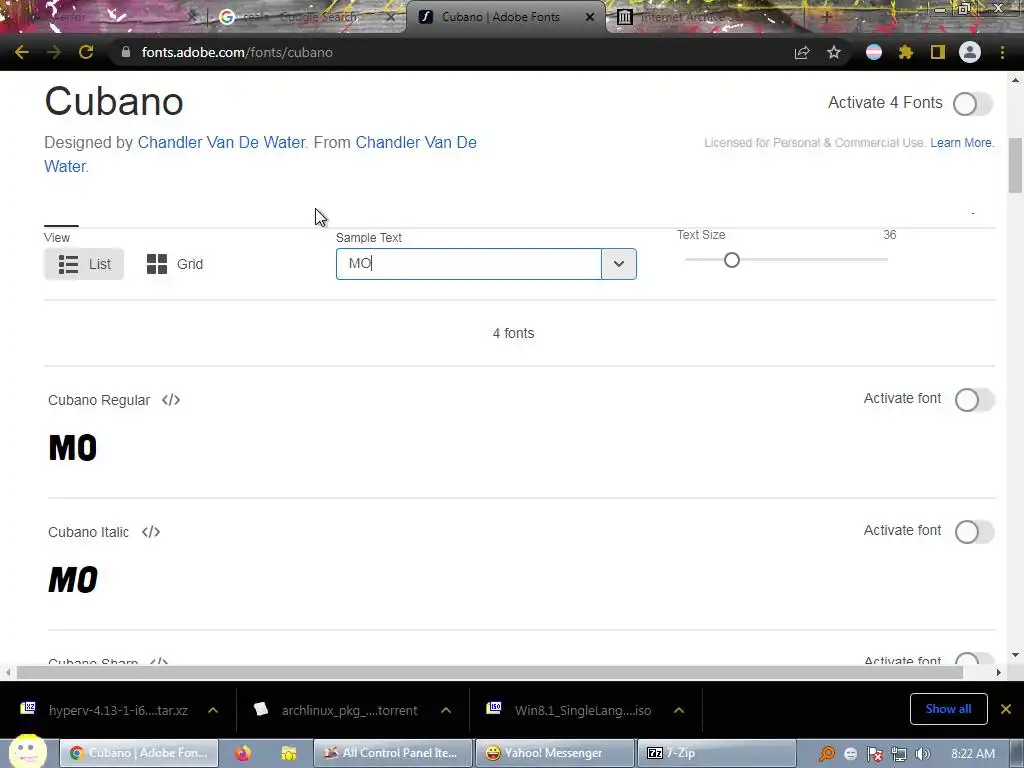Reload the Adobe Fonts page
The height and width of the screenshot is (768, 1024).
click(86, 52)
